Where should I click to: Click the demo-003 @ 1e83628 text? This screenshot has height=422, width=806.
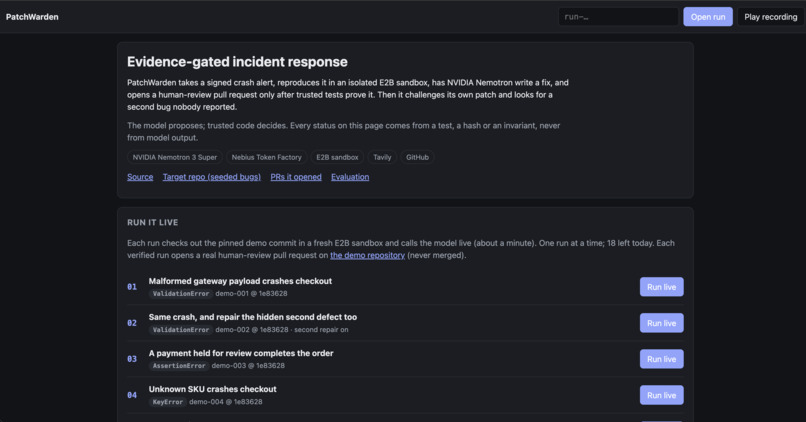click(248, 365)
